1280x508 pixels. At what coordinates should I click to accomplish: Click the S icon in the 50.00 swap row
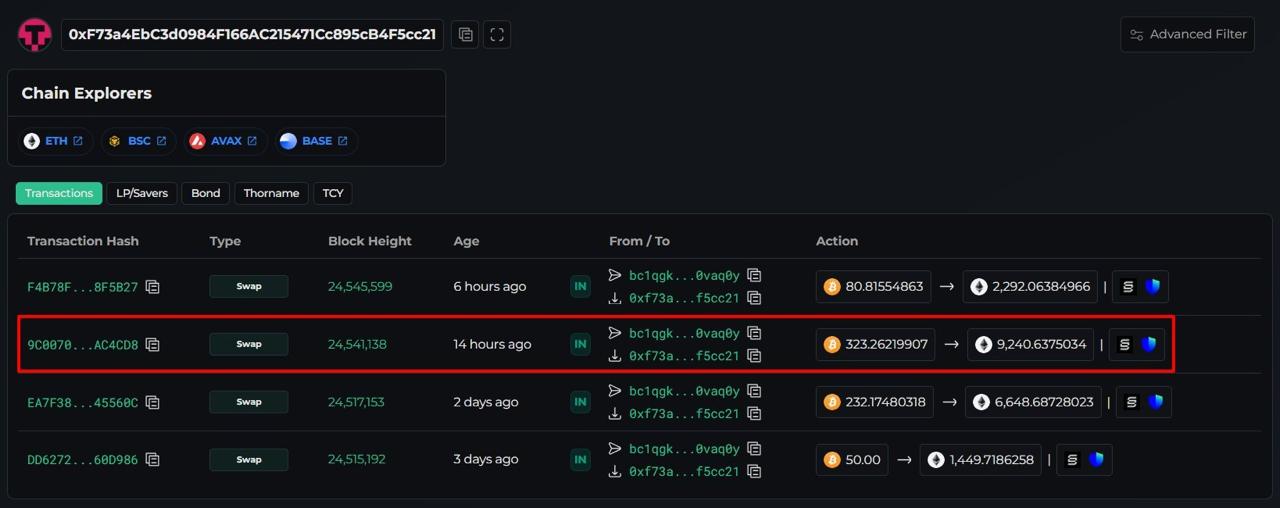(x=1072, y=460)
